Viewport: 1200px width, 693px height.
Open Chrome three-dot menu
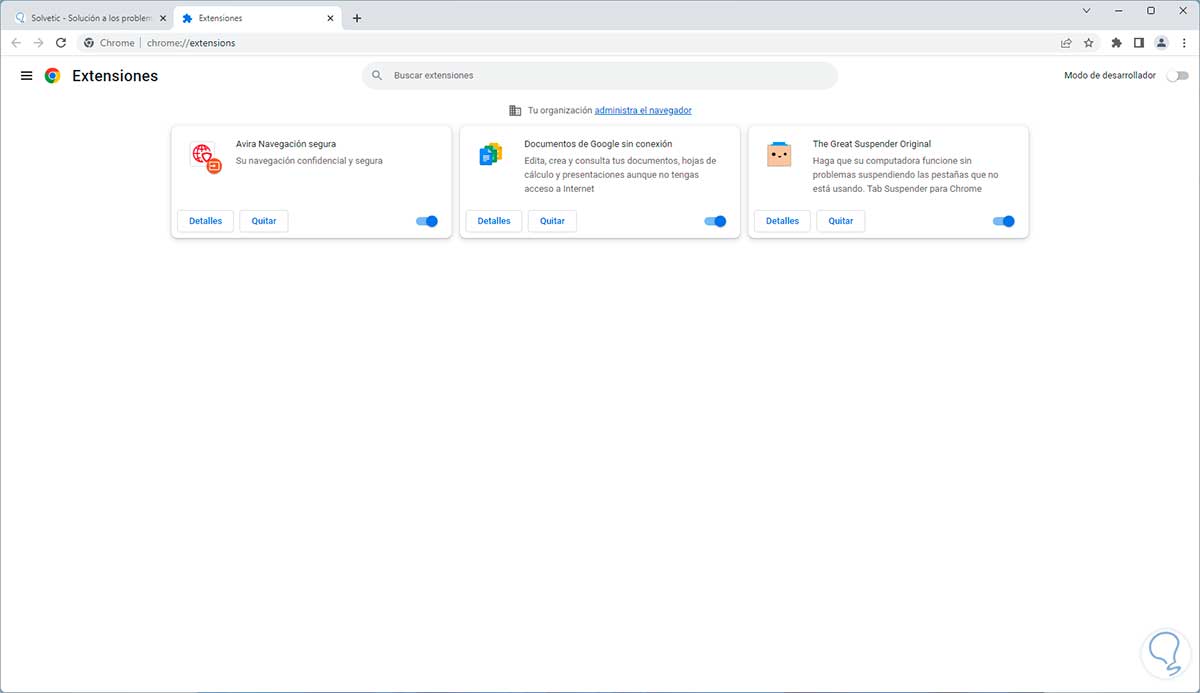pos(1183,43)
